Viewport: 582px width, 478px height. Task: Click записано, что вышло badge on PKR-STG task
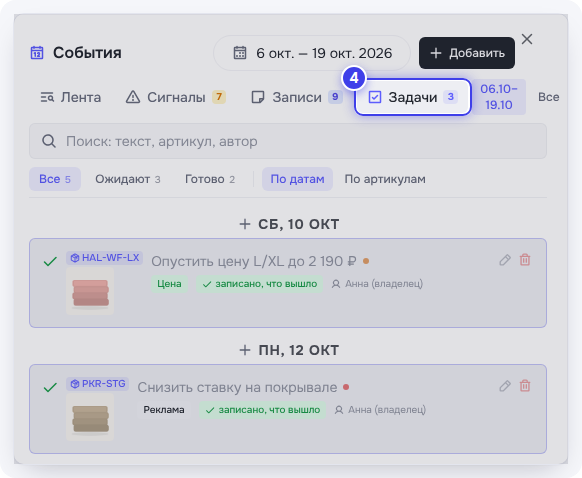262,410
